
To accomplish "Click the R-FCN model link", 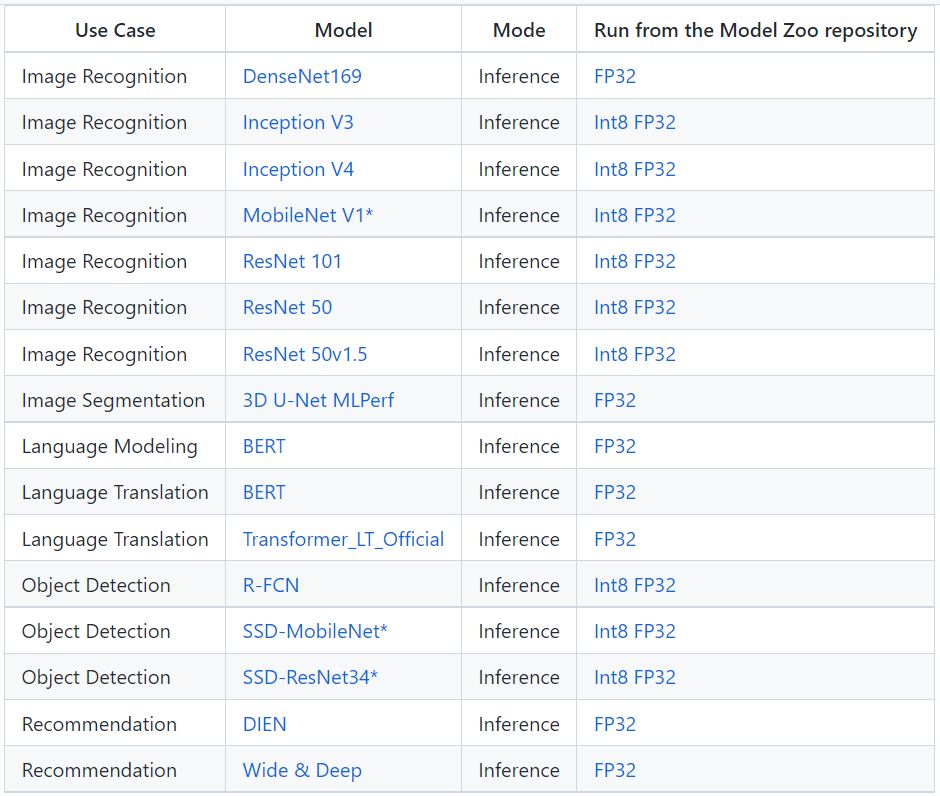I will click(x=271, y=585).
